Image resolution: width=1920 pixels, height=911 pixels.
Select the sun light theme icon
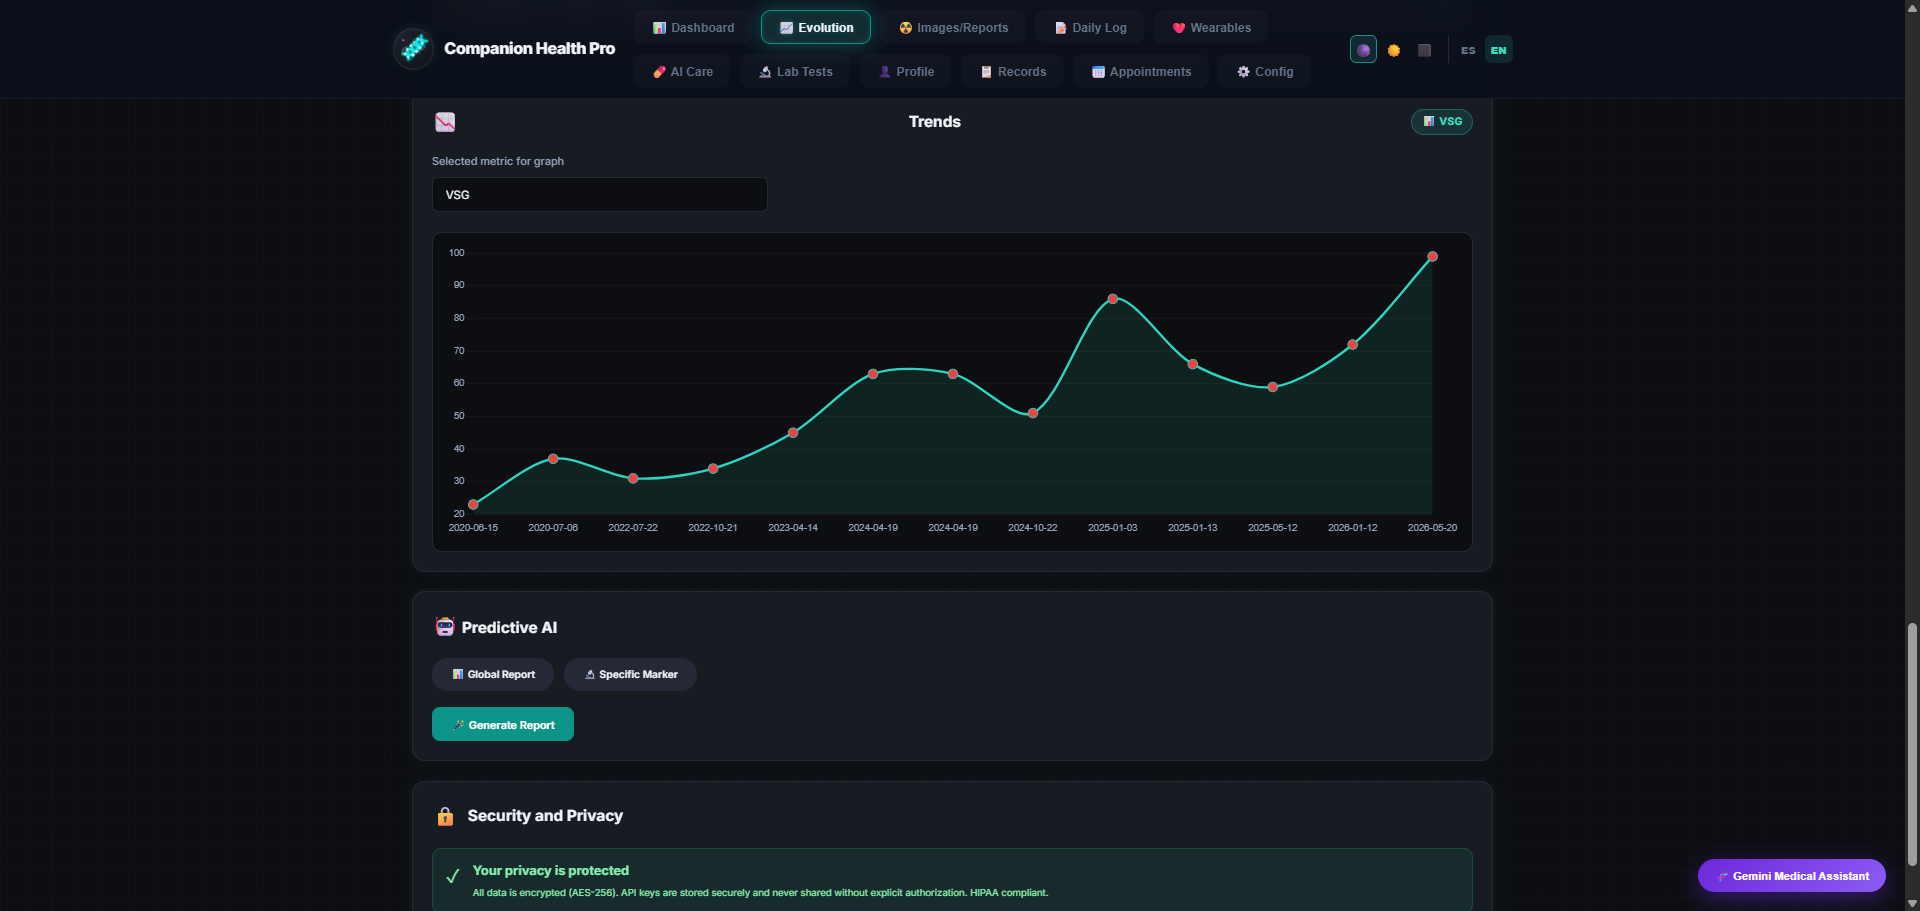(x=1394, y=50)
